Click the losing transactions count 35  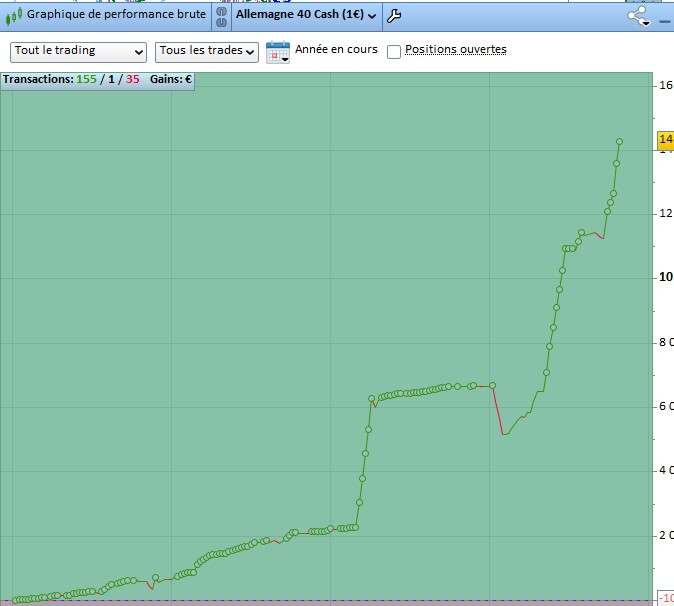[133, 79]
